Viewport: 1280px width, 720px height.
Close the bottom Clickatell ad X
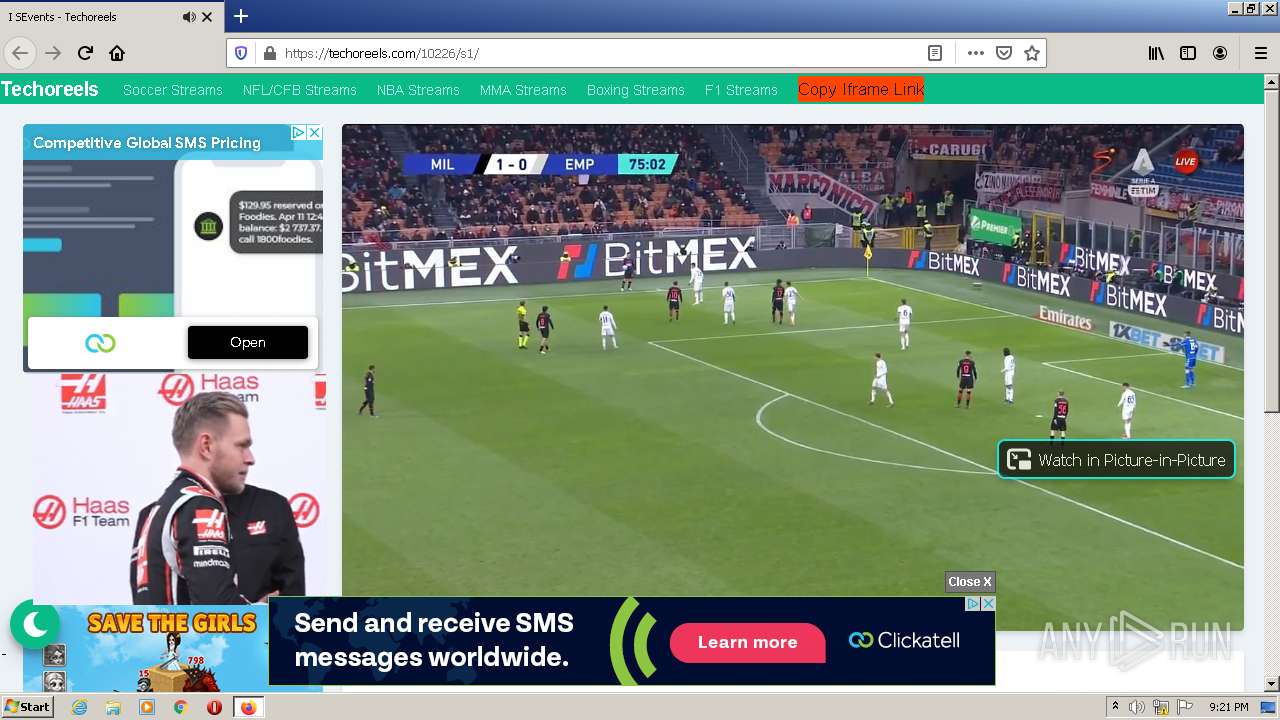(x=988, y=604)
